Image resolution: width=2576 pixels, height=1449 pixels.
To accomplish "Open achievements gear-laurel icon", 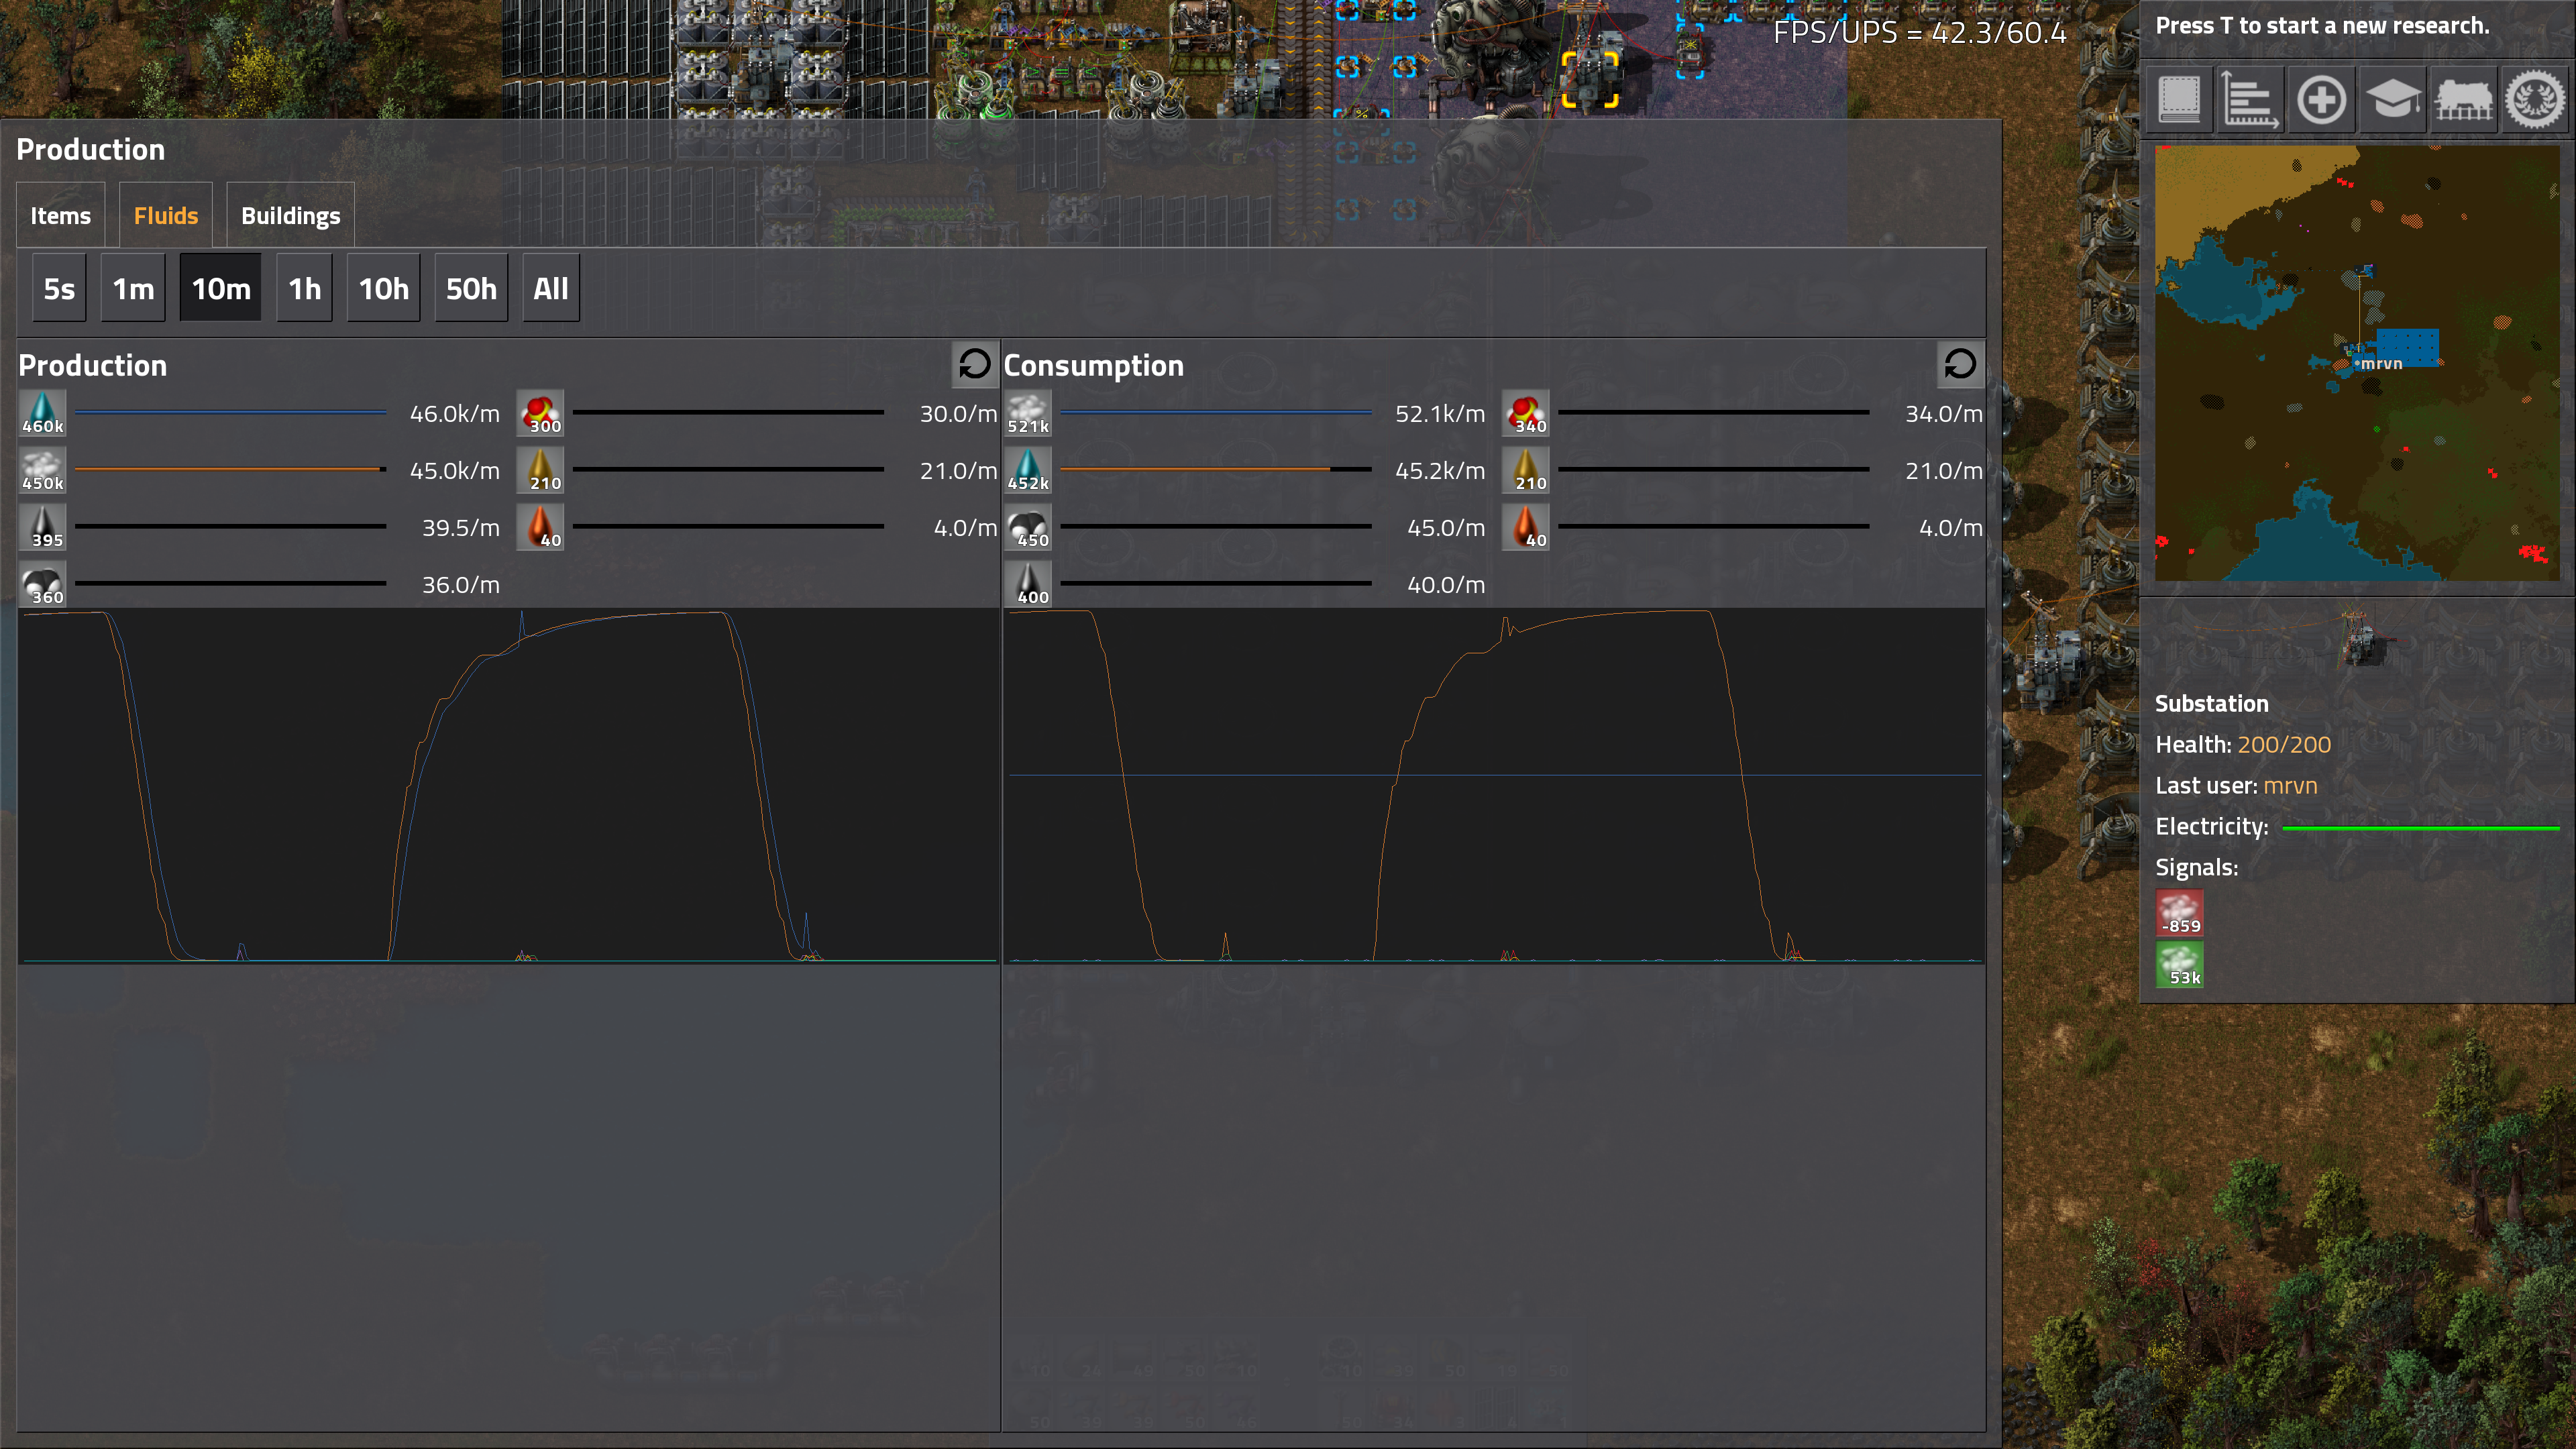I will click(2534, 99).
